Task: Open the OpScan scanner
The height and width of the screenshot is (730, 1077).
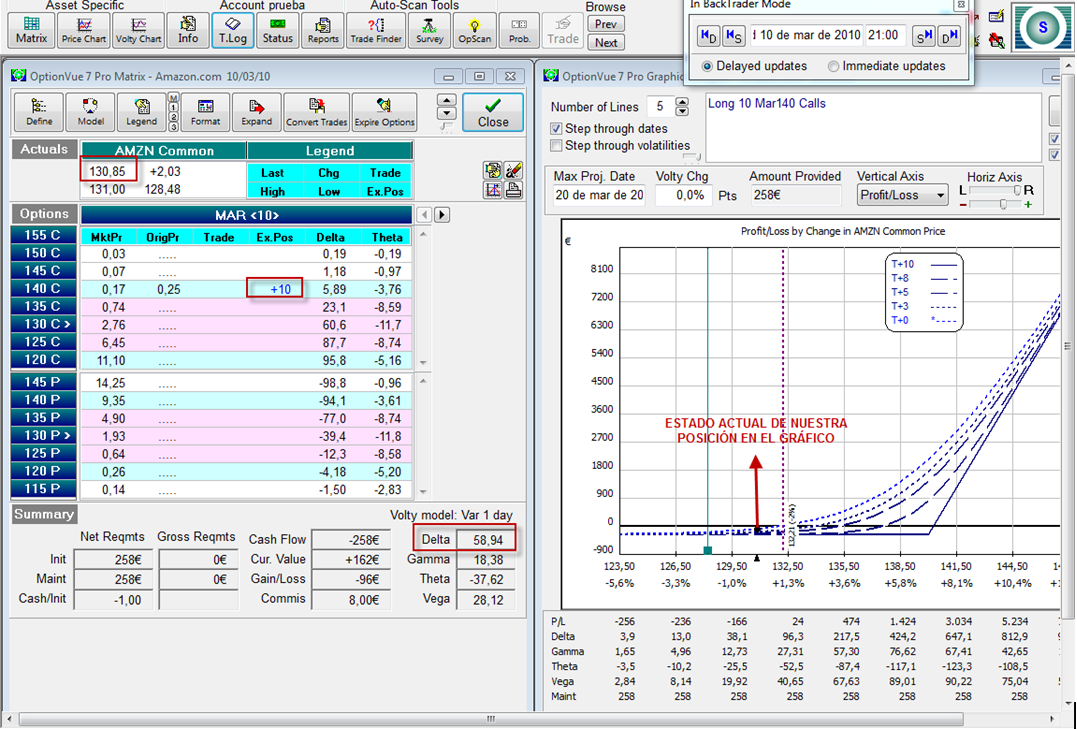Action: [x=474, y=29]
